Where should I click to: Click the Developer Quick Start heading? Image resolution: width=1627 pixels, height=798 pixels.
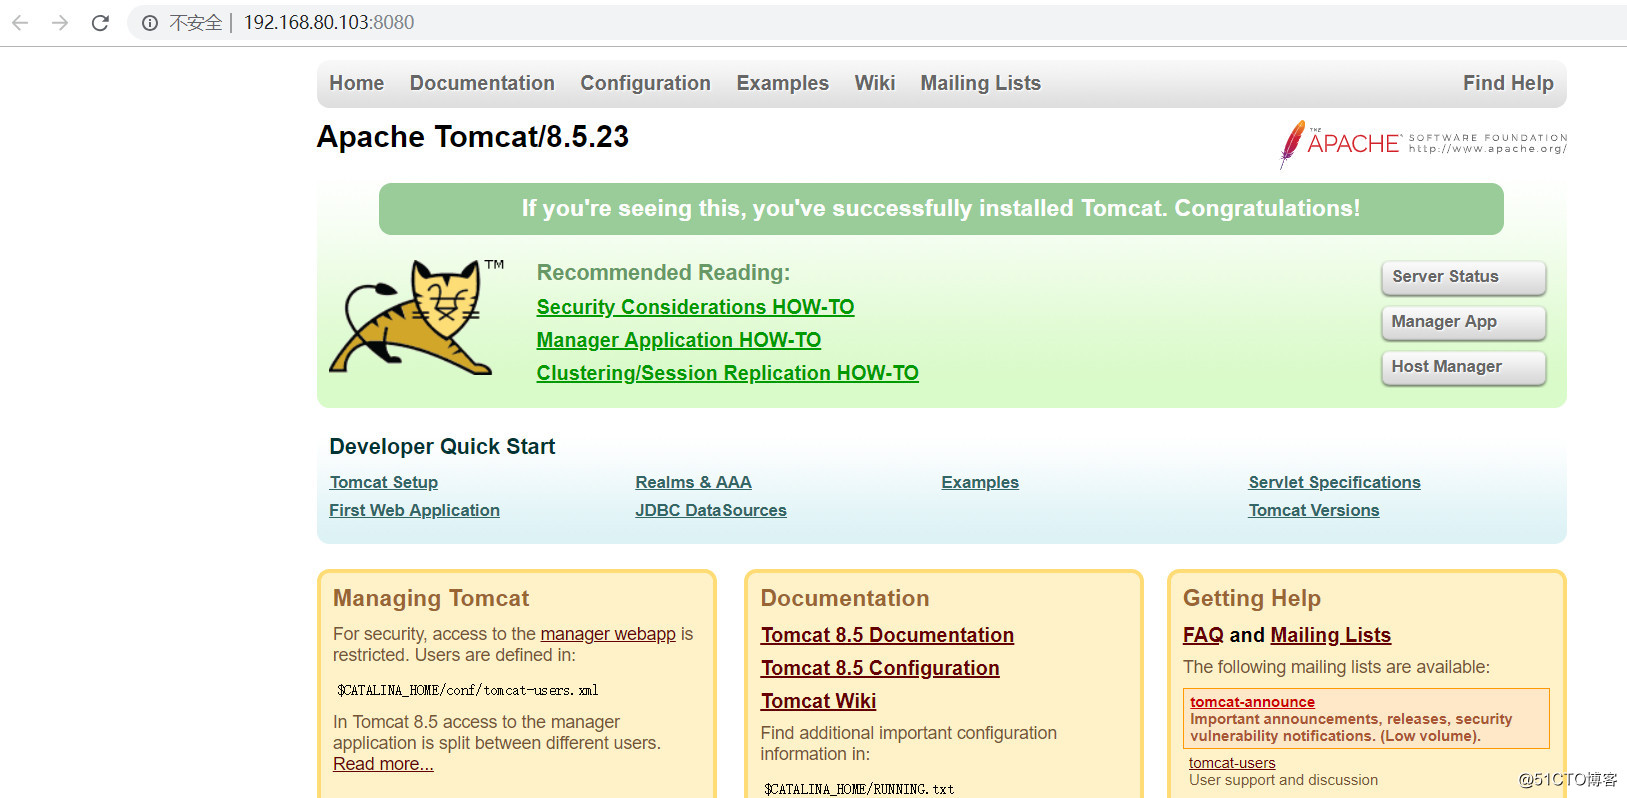442,447
